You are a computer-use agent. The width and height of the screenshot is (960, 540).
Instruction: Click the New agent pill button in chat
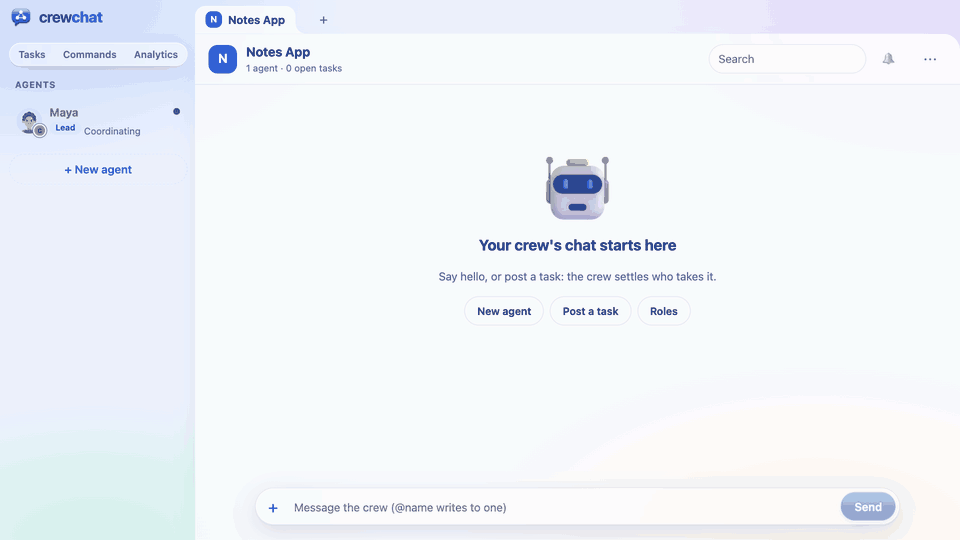[504, 311]
